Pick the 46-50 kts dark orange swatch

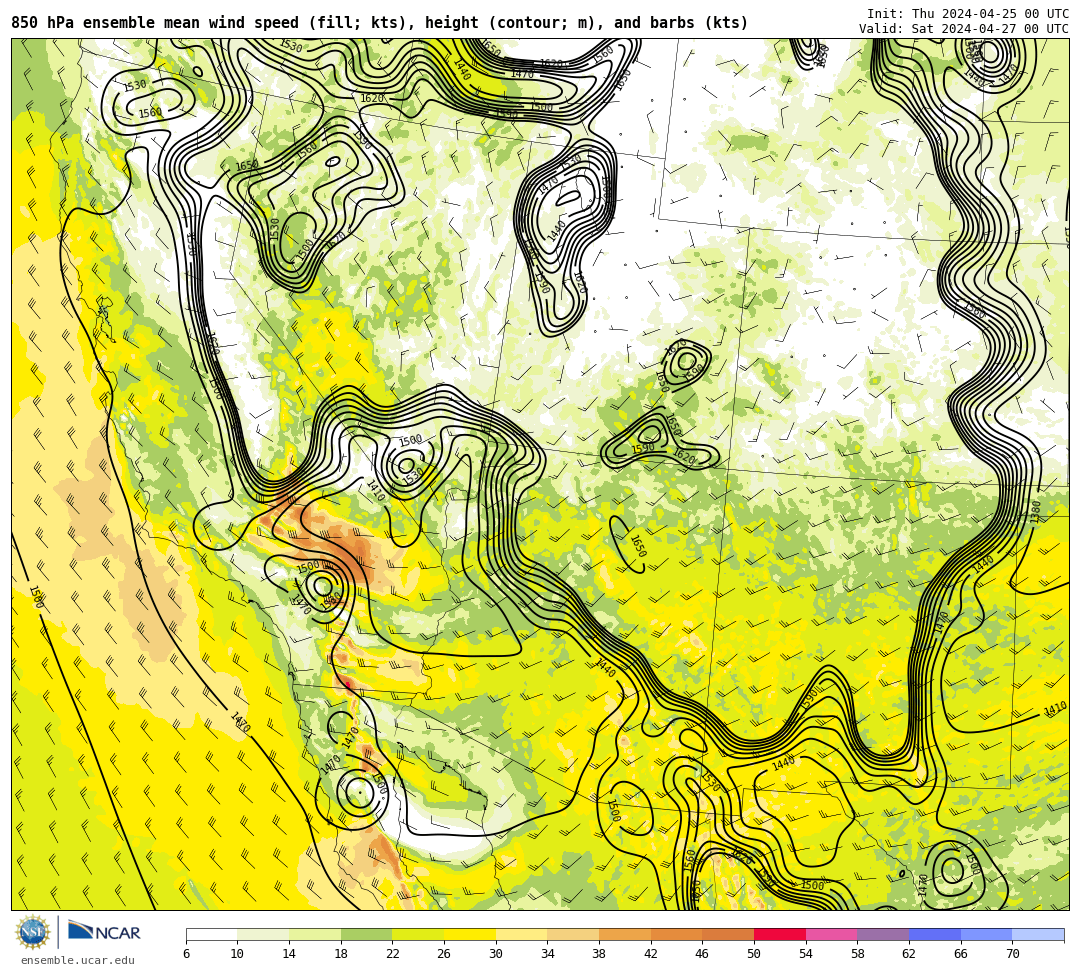pyautogui.click(x=728, y=934)
